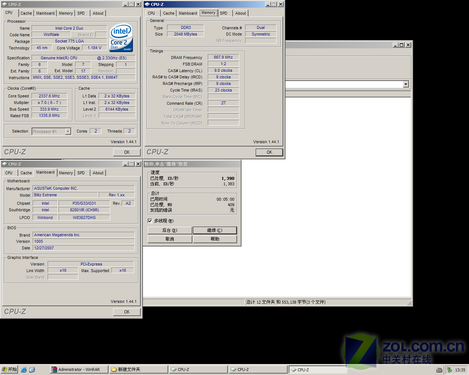Click the 帮助 button in the WinRAR dialog

(x=215, y=239)
